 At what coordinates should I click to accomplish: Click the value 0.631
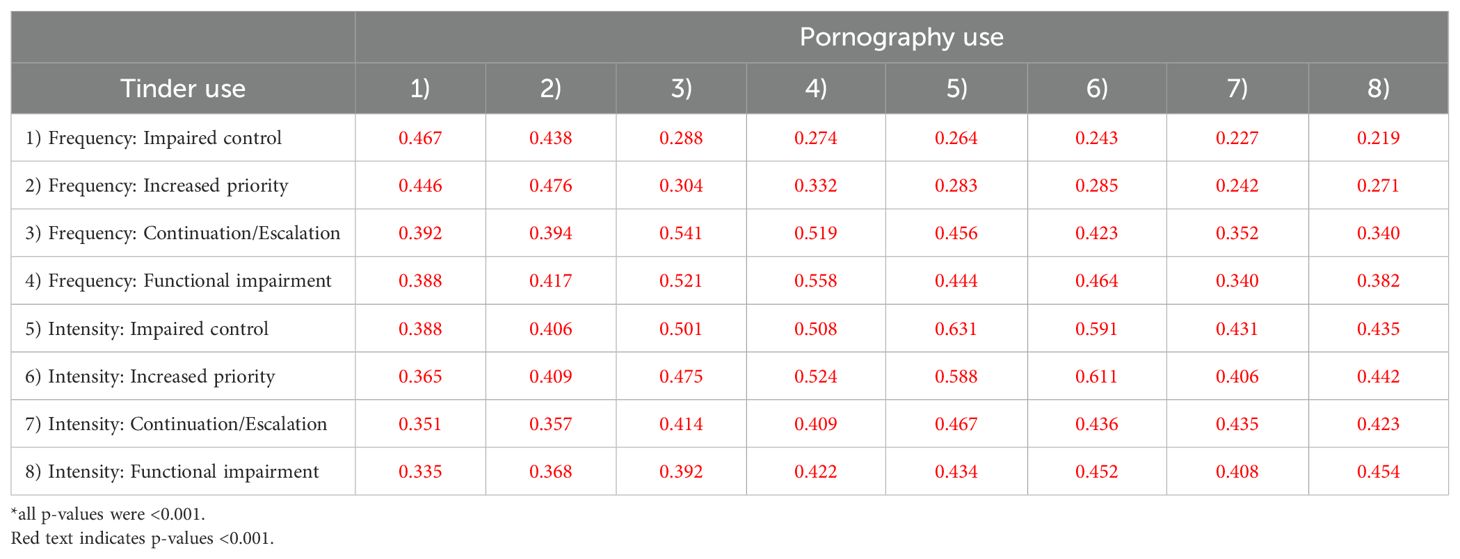(x=955, y=329)
